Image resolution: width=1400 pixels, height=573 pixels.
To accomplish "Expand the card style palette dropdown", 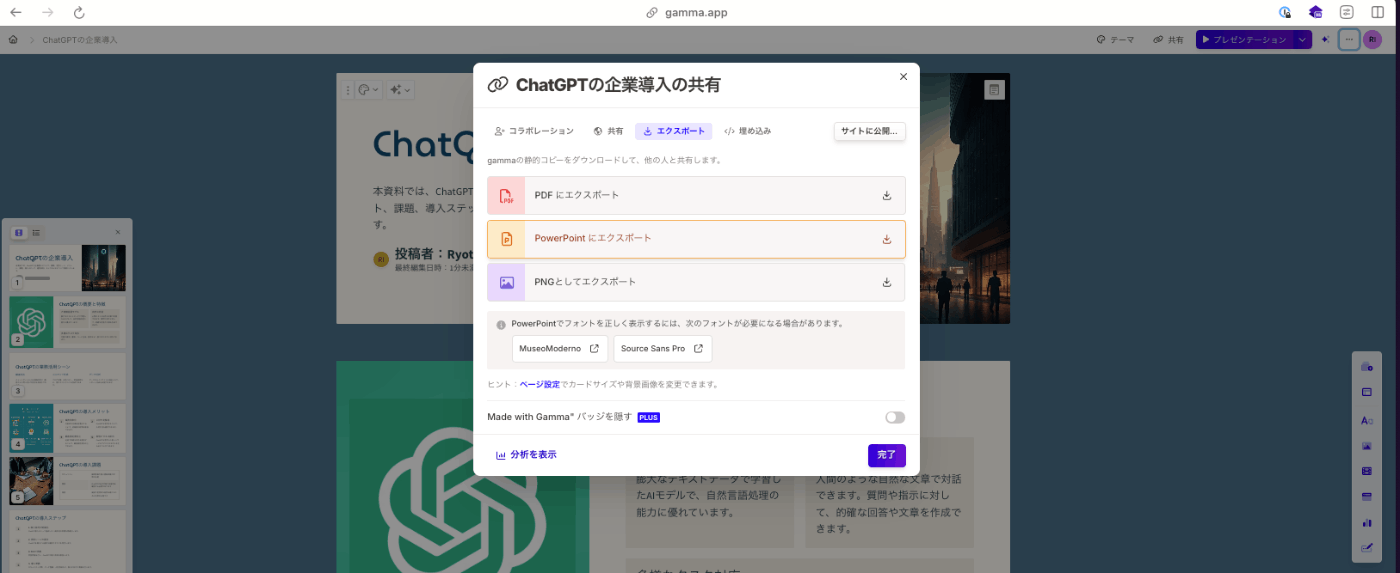I will 368,90.
